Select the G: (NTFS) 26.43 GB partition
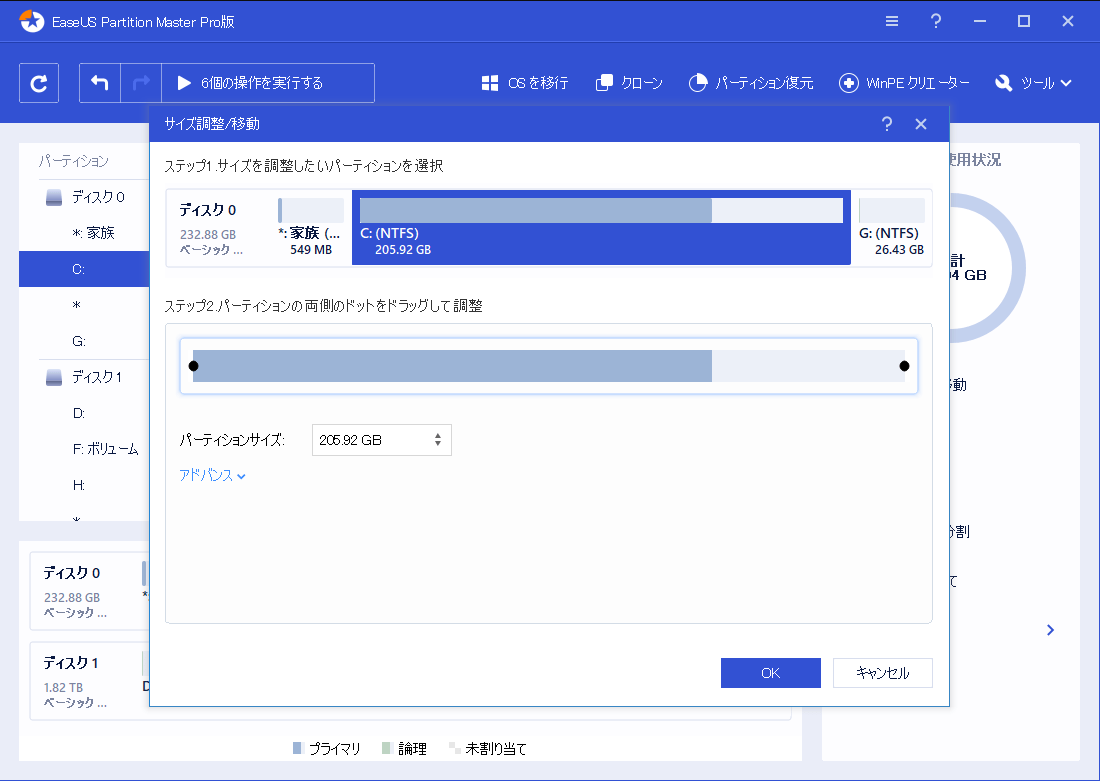 [x=892, y=227]
